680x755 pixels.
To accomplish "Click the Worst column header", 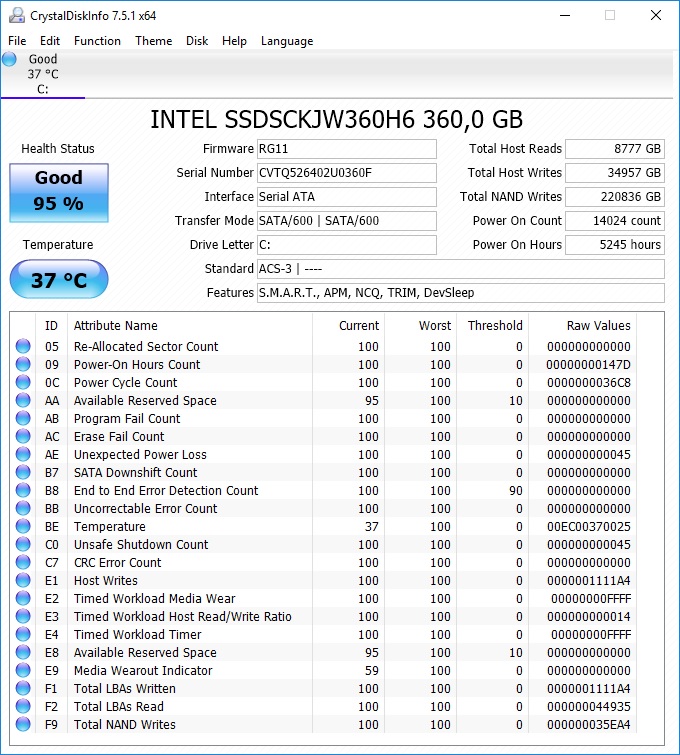I will point(420,326).
